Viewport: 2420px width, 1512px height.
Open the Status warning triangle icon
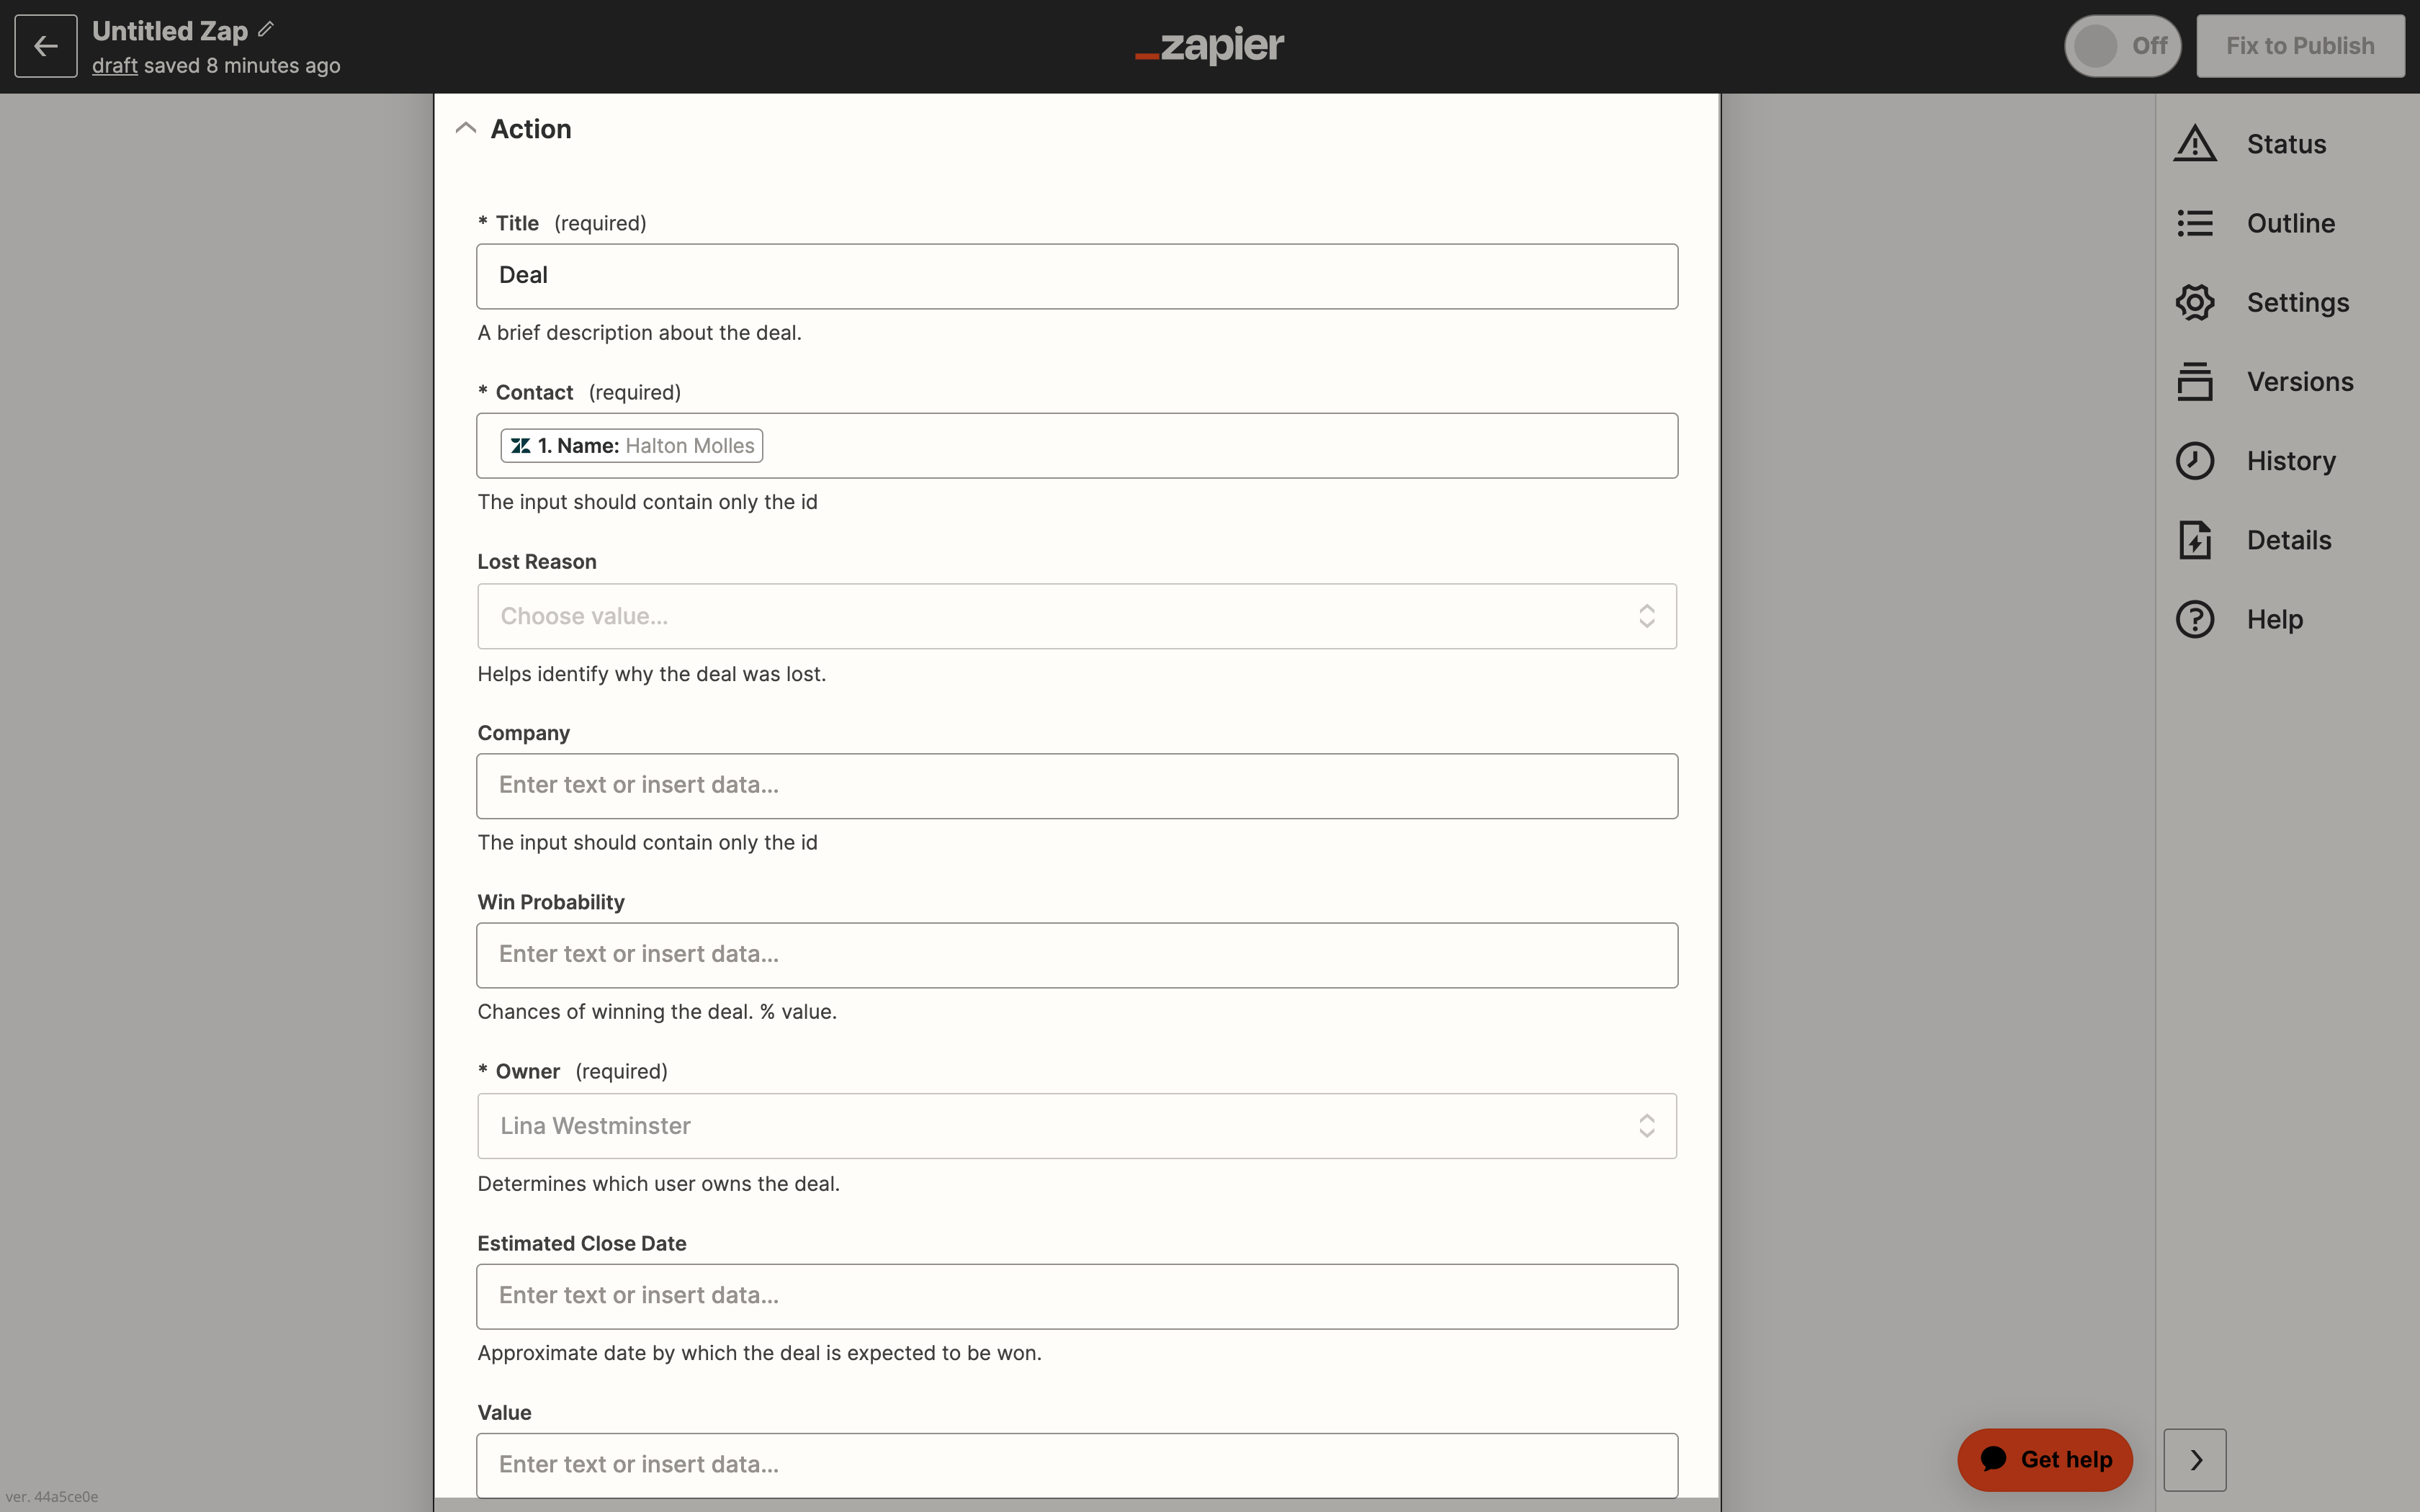pyautogui.click(x=2195, y=144)
